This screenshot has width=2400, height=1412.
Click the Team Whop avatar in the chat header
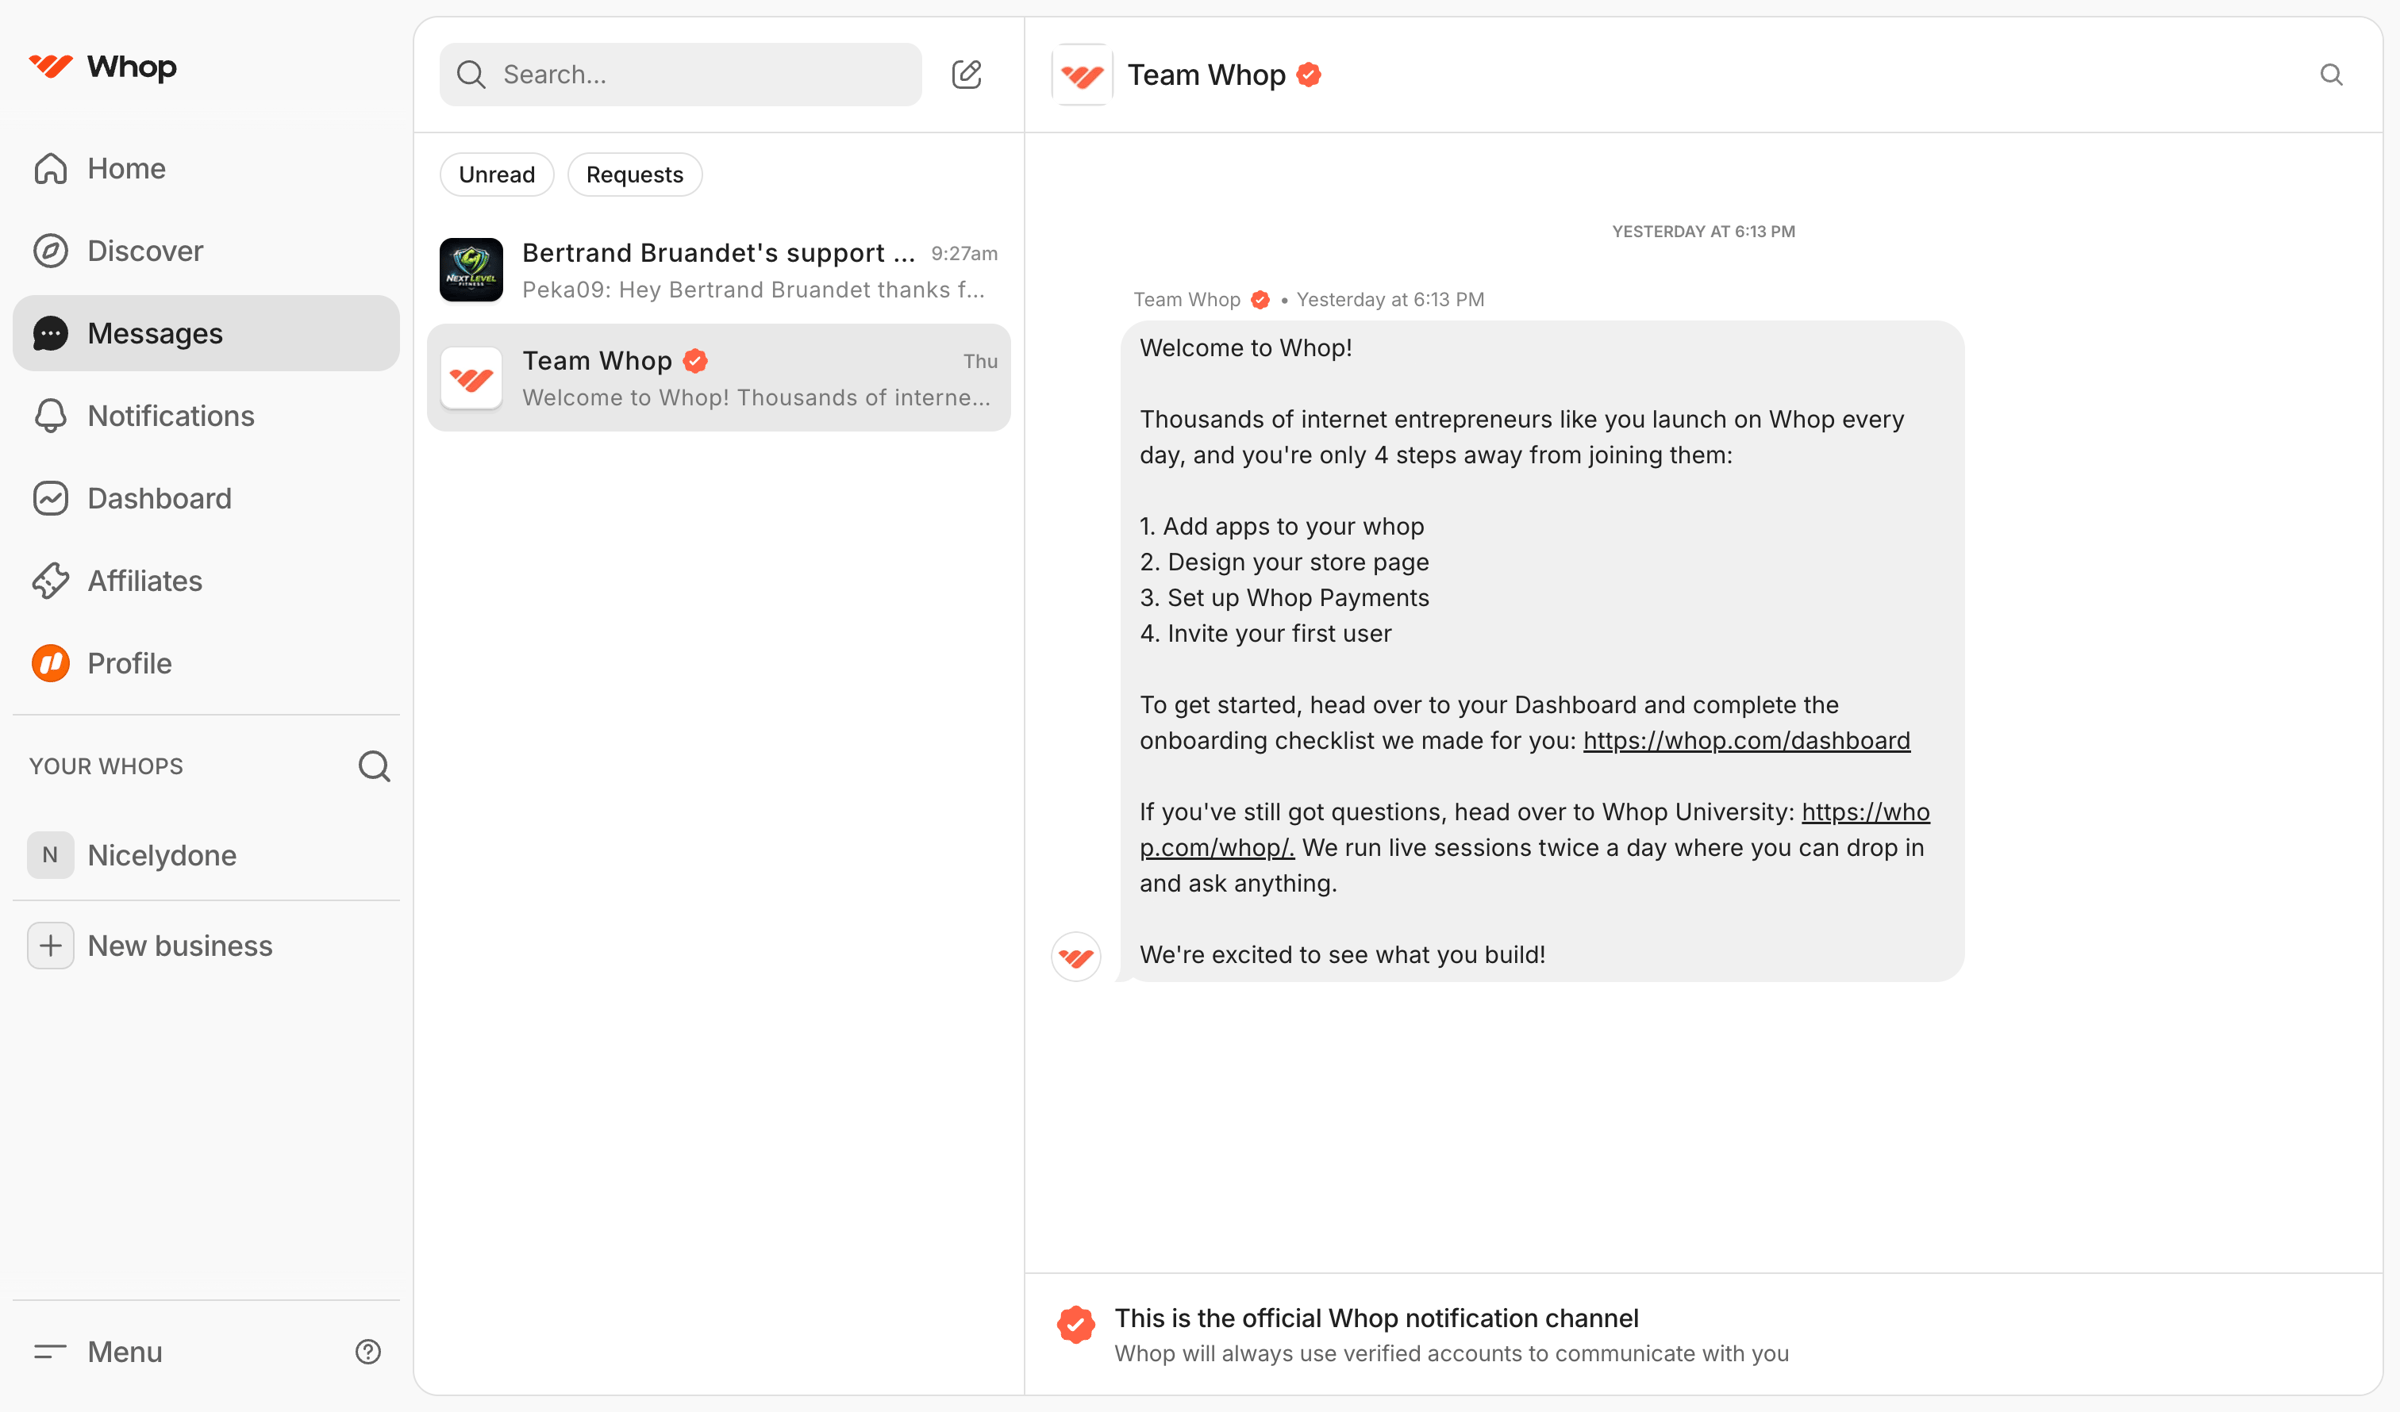click(x=1082, y=74)
